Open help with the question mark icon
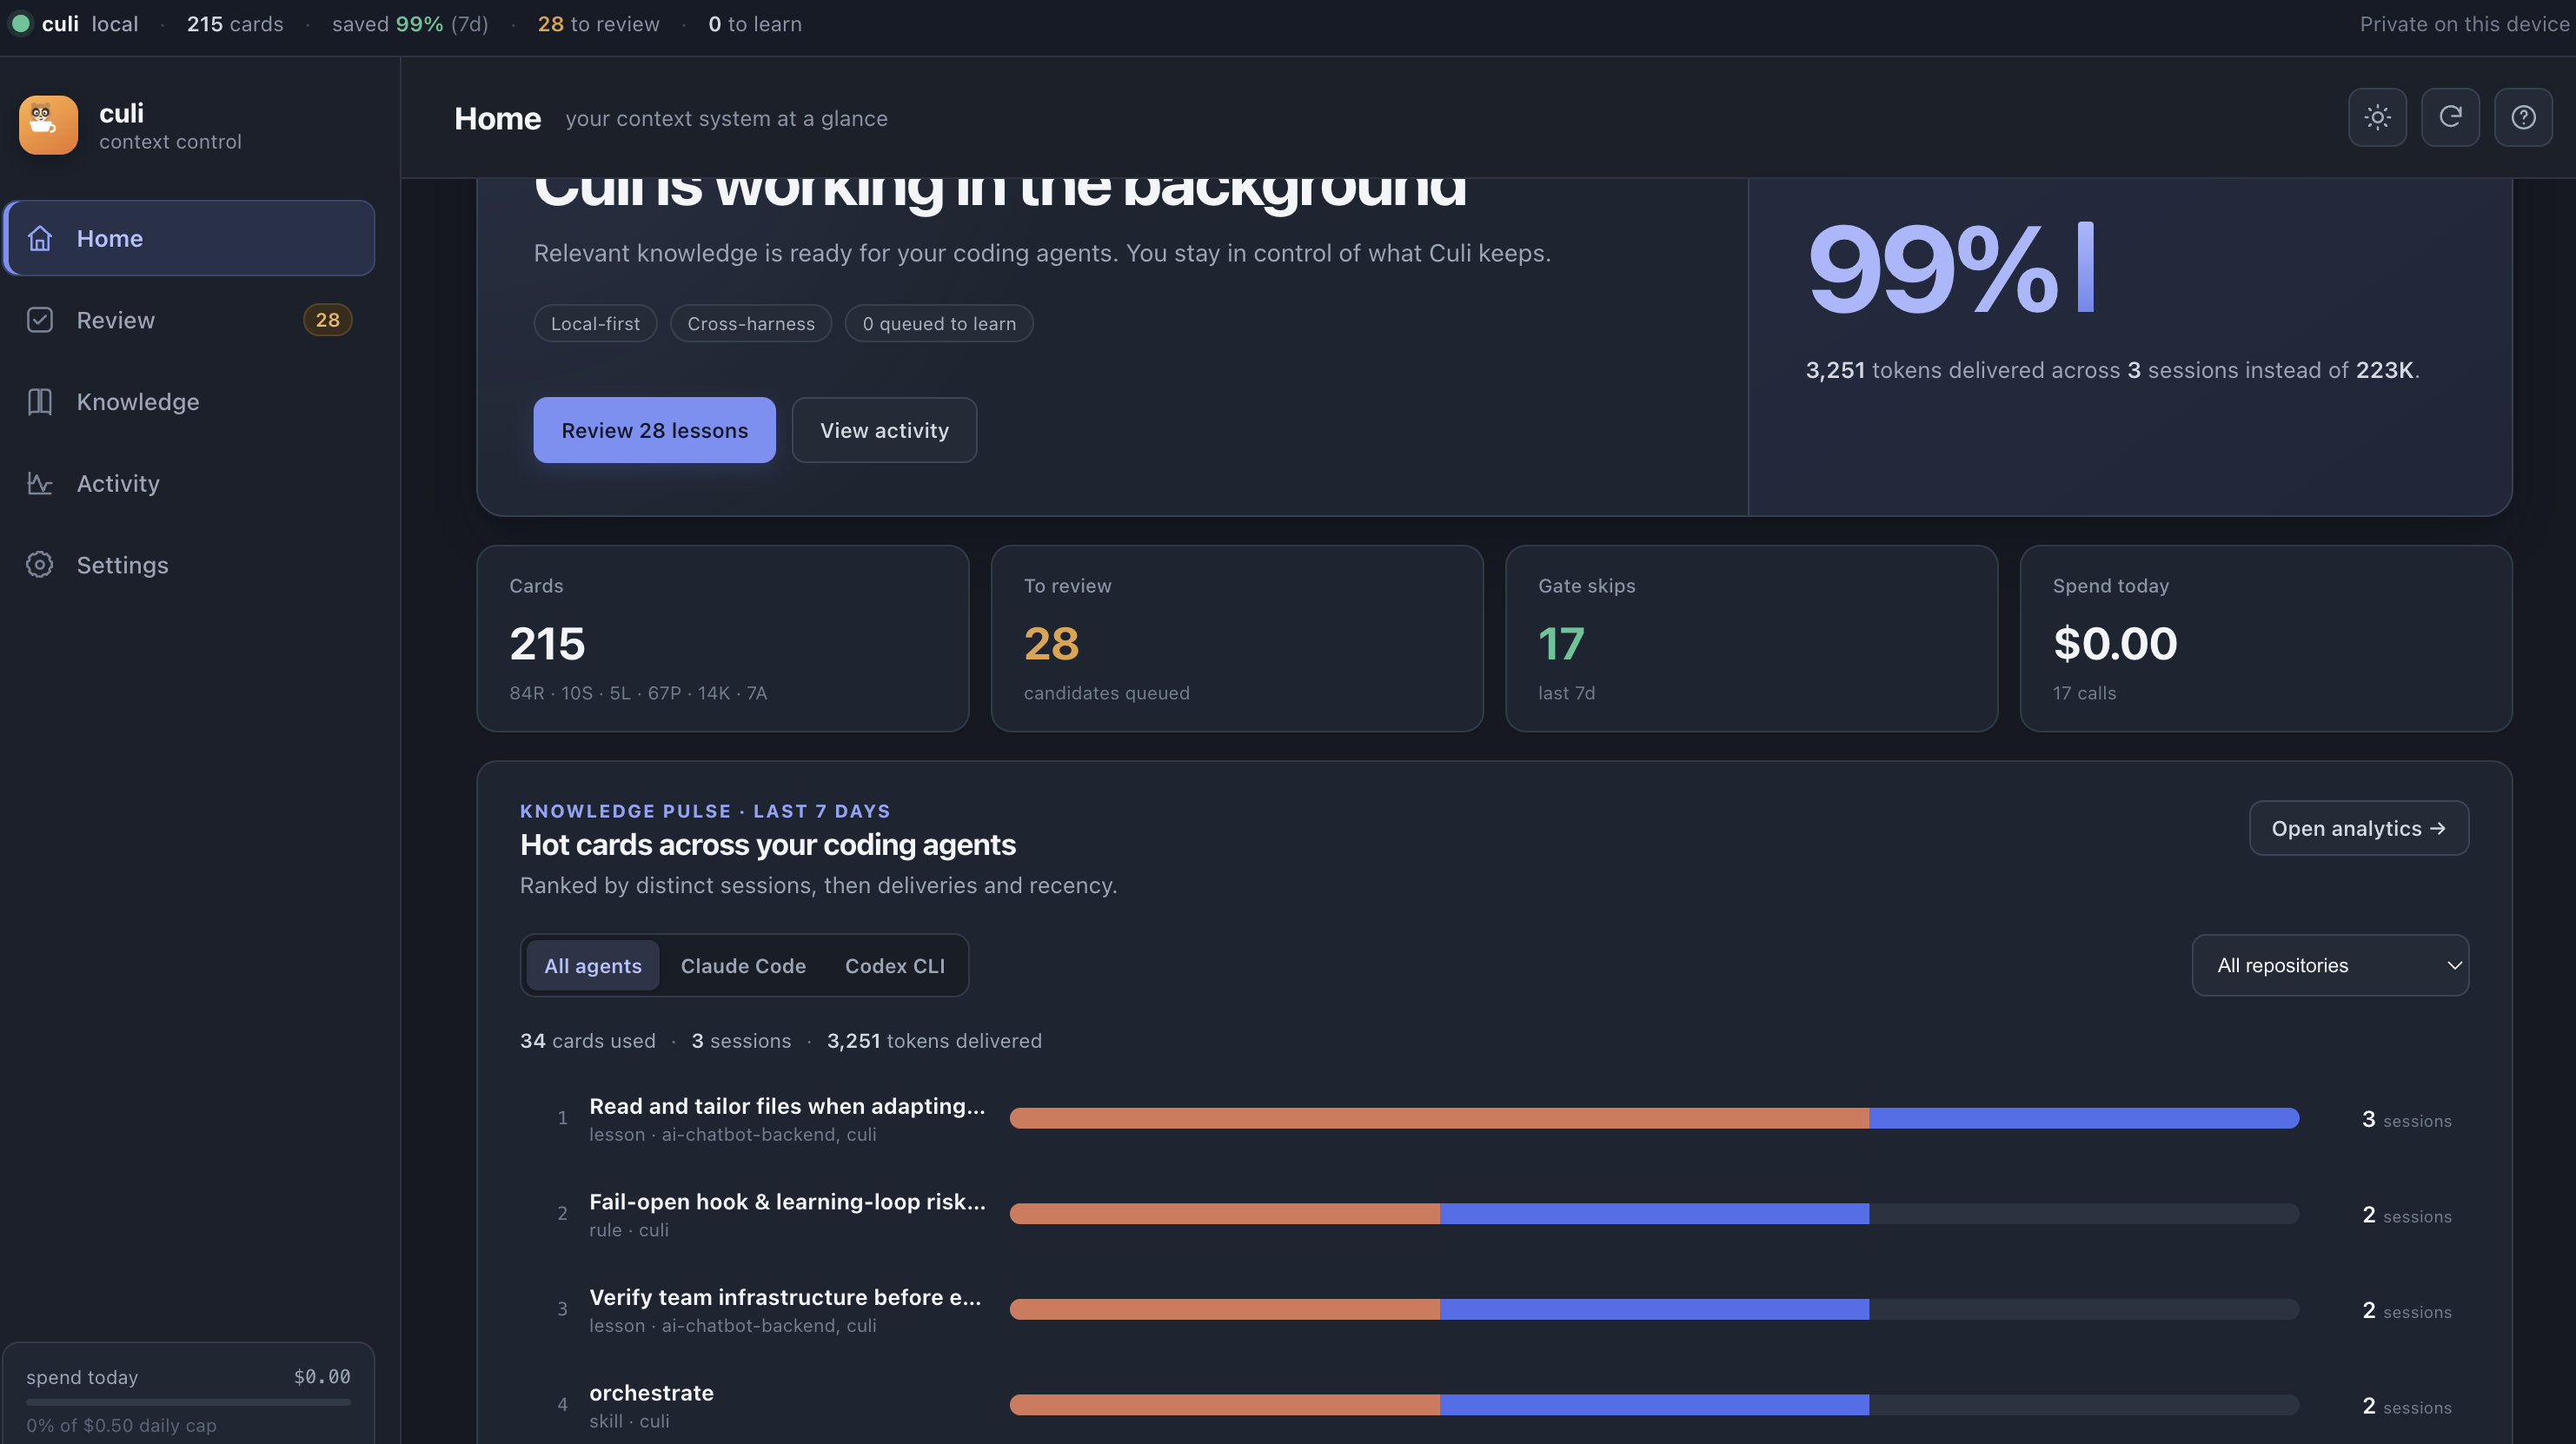Screen dimensions: 2576x1444 pos(2523,118)
